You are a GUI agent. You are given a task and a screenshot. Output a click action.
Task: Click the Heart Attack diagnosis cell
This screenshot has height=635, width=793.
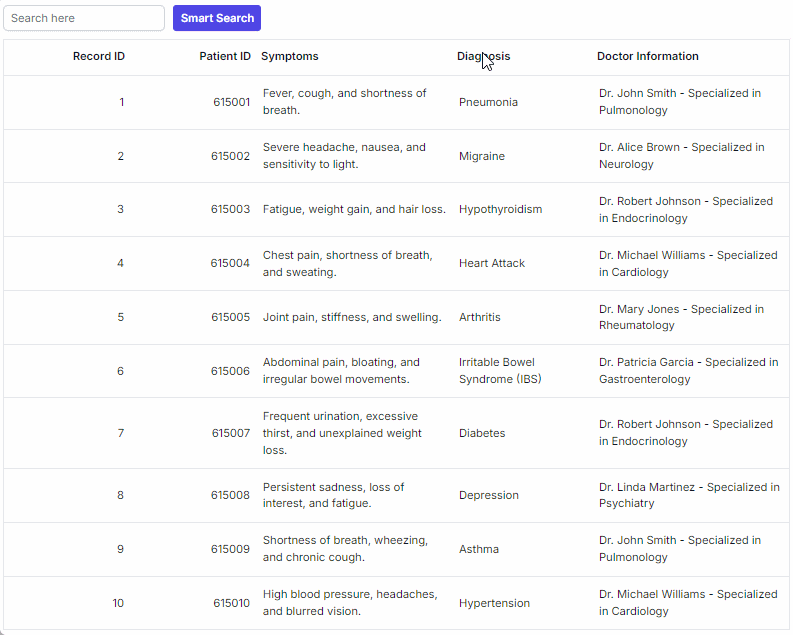click(492, 263)
